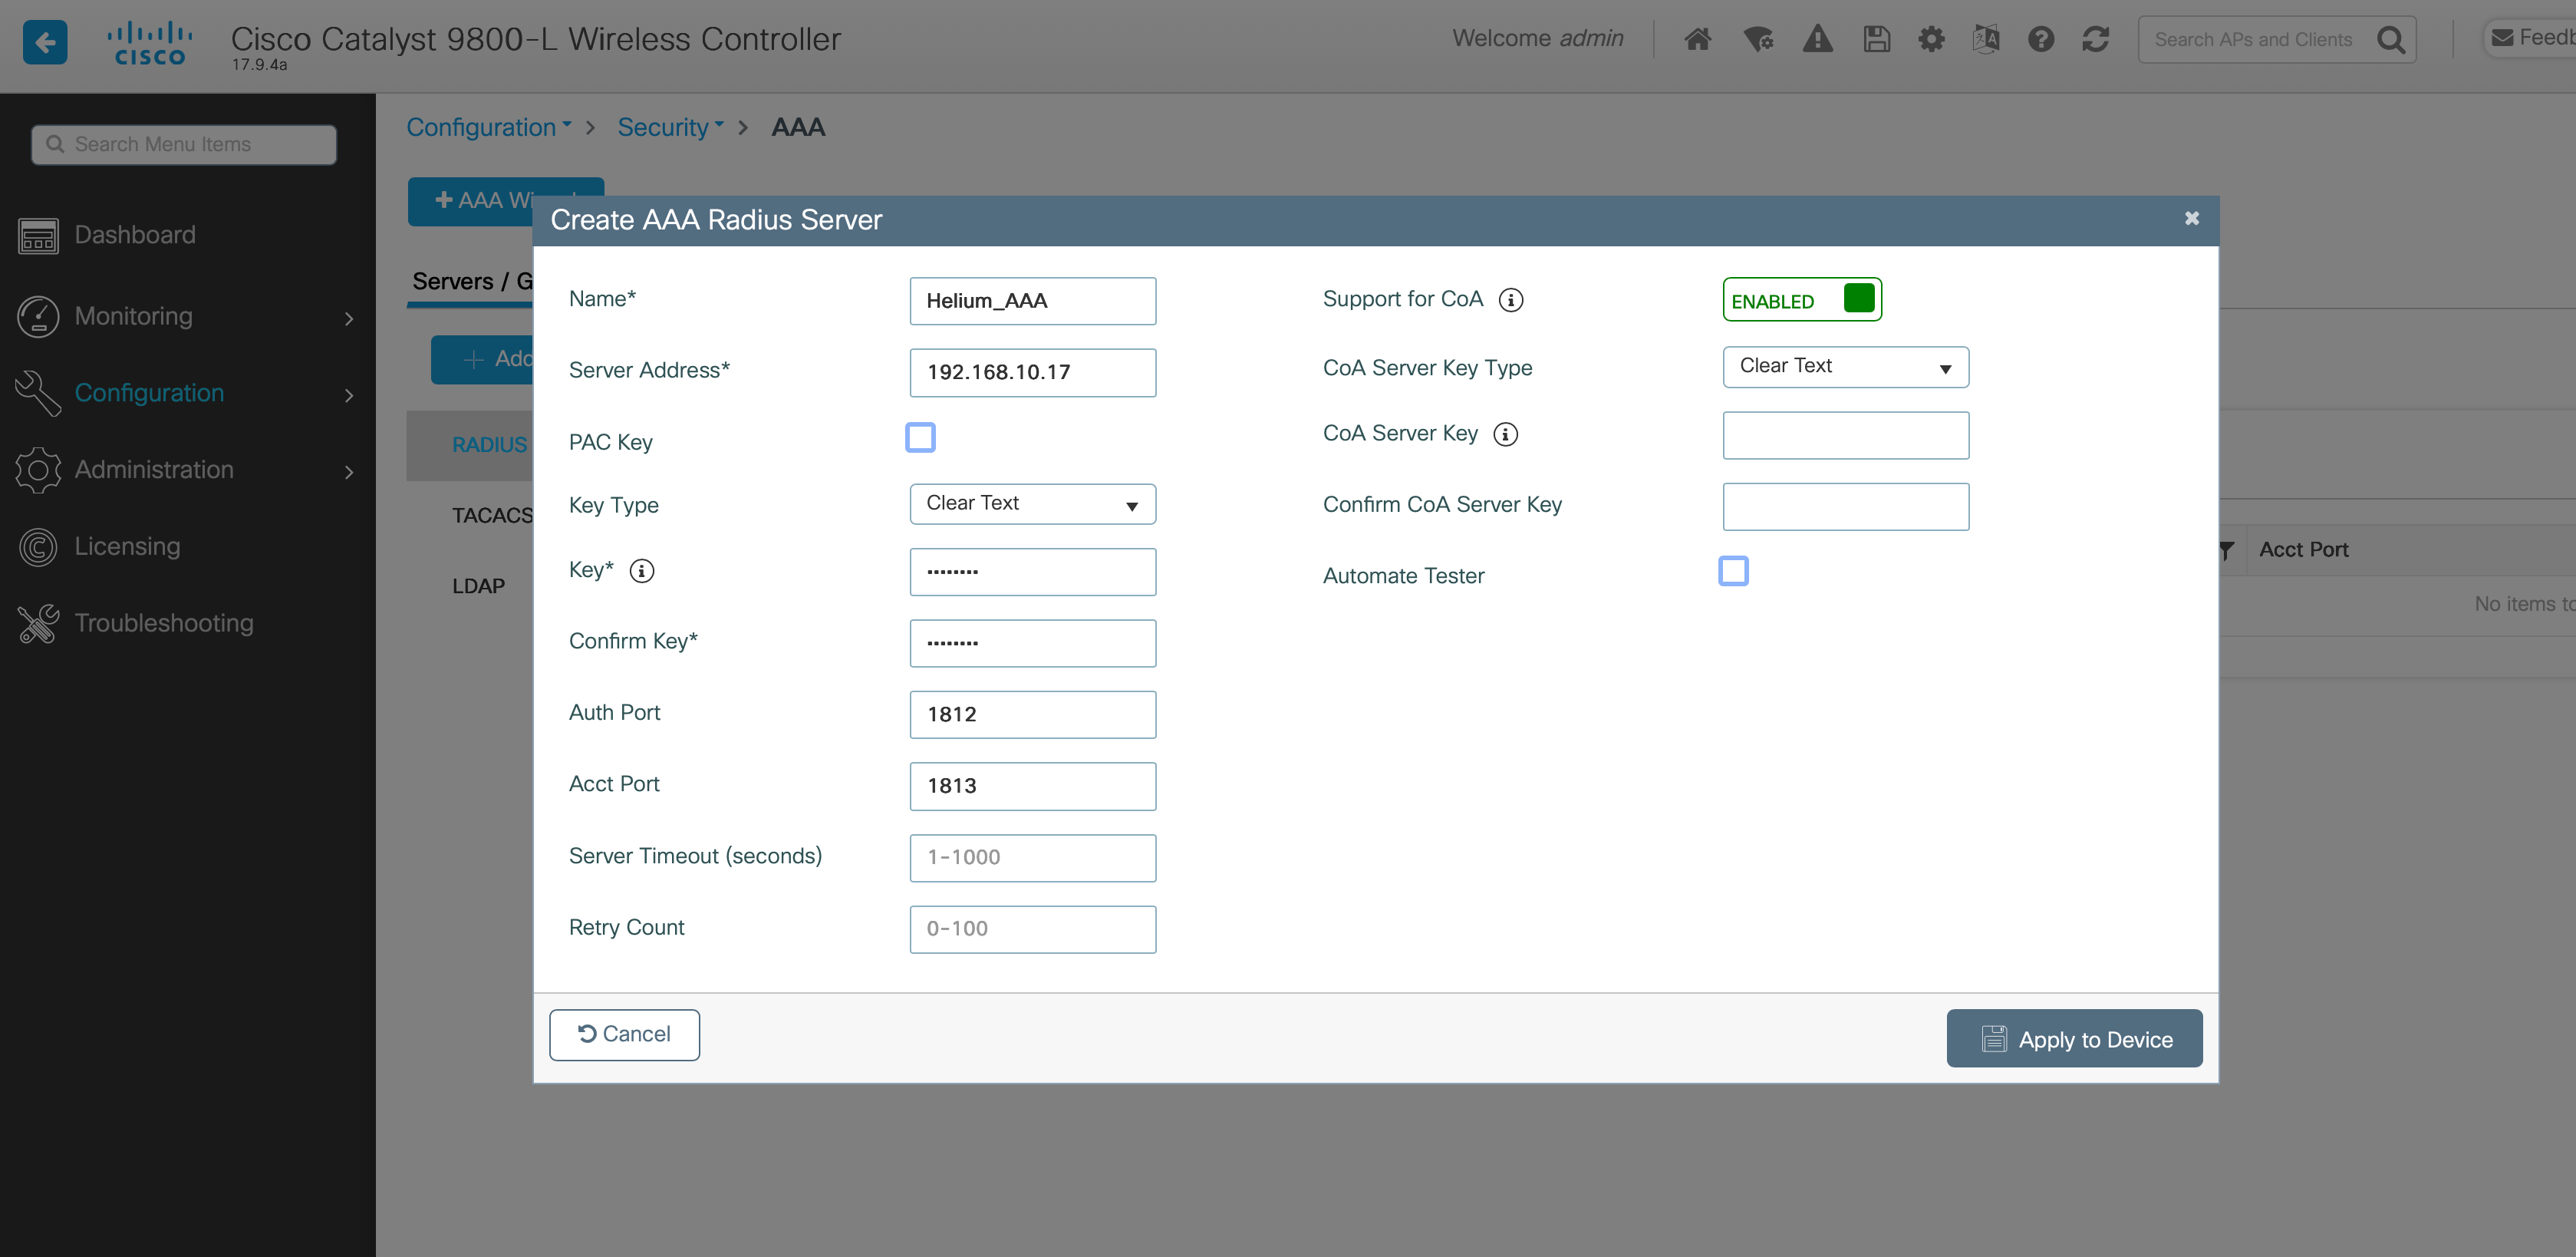Click the refresh arrows icon
This screenshot has width=2576, height=1257.
point(2095,40)
